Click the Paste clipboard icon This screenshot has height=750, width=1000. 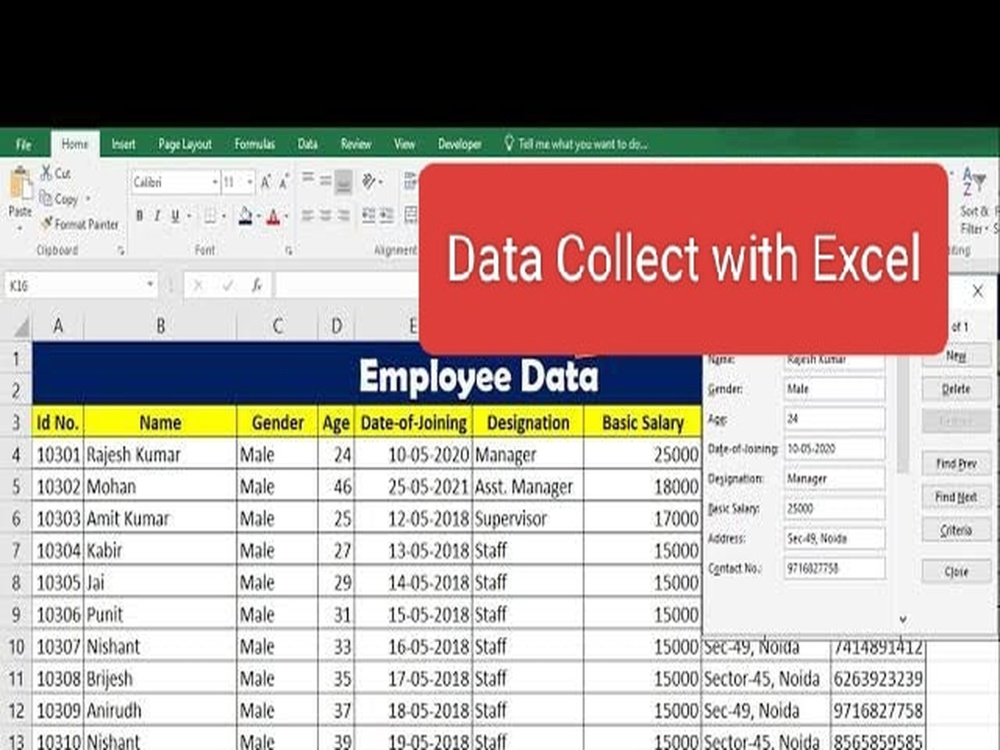click(x=20, y=183)
